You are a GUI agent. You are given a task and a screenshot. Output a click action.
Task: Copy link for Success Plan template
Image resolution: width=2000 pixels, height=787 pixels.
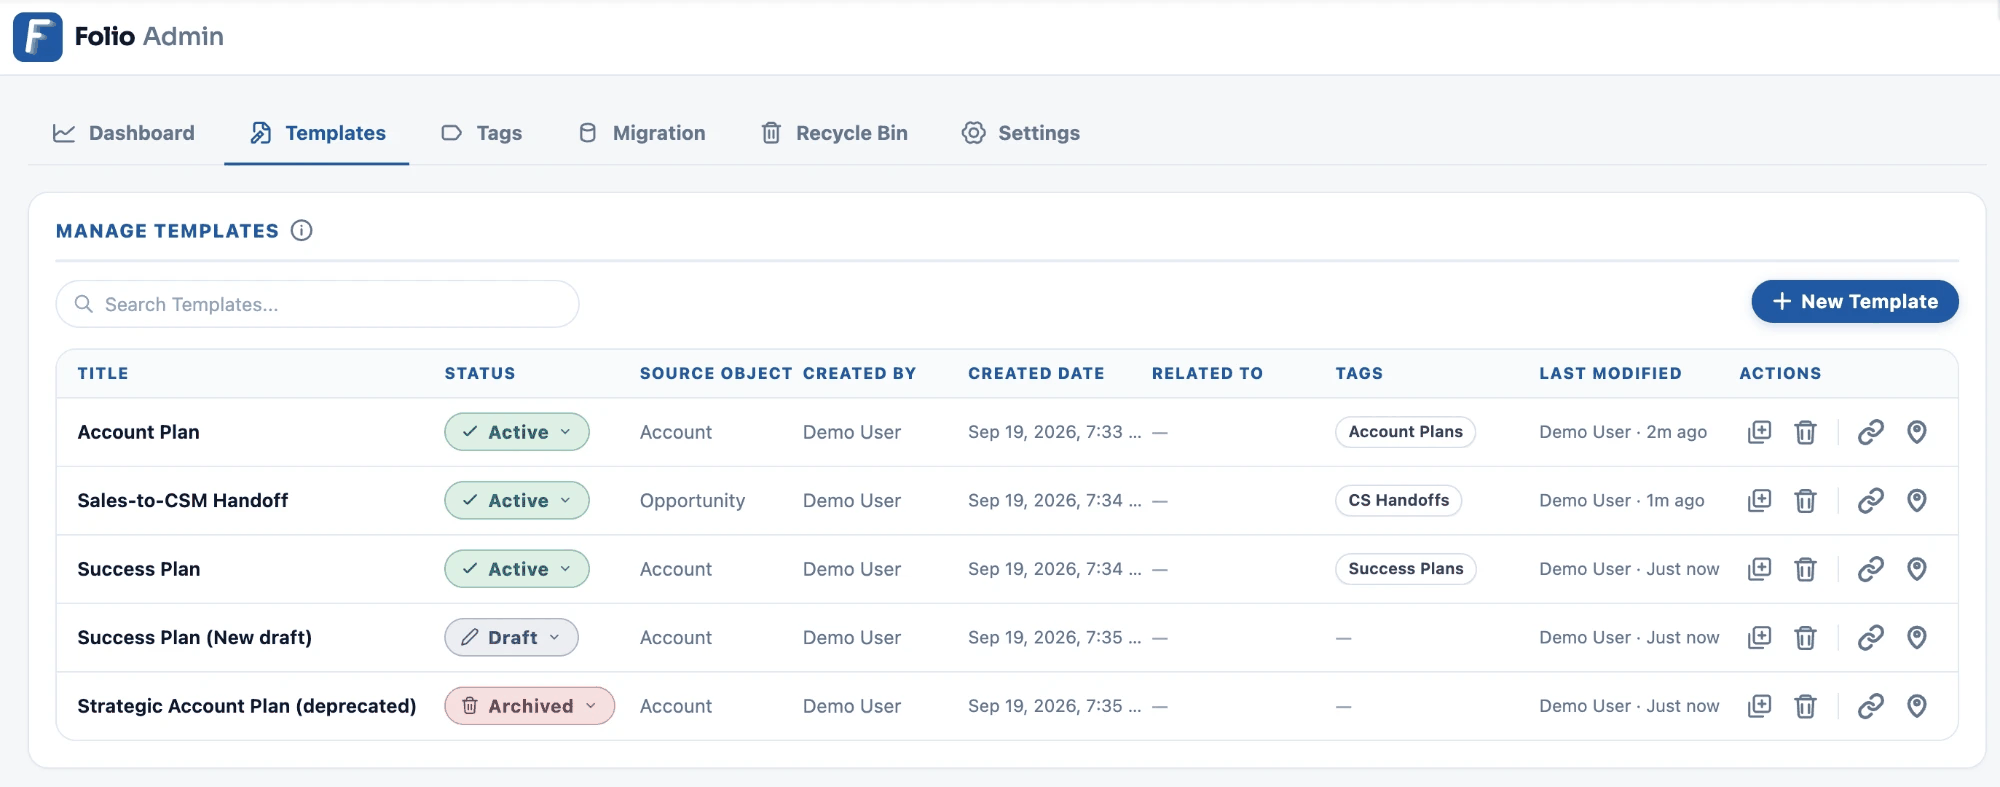[x=1870, y=569]
